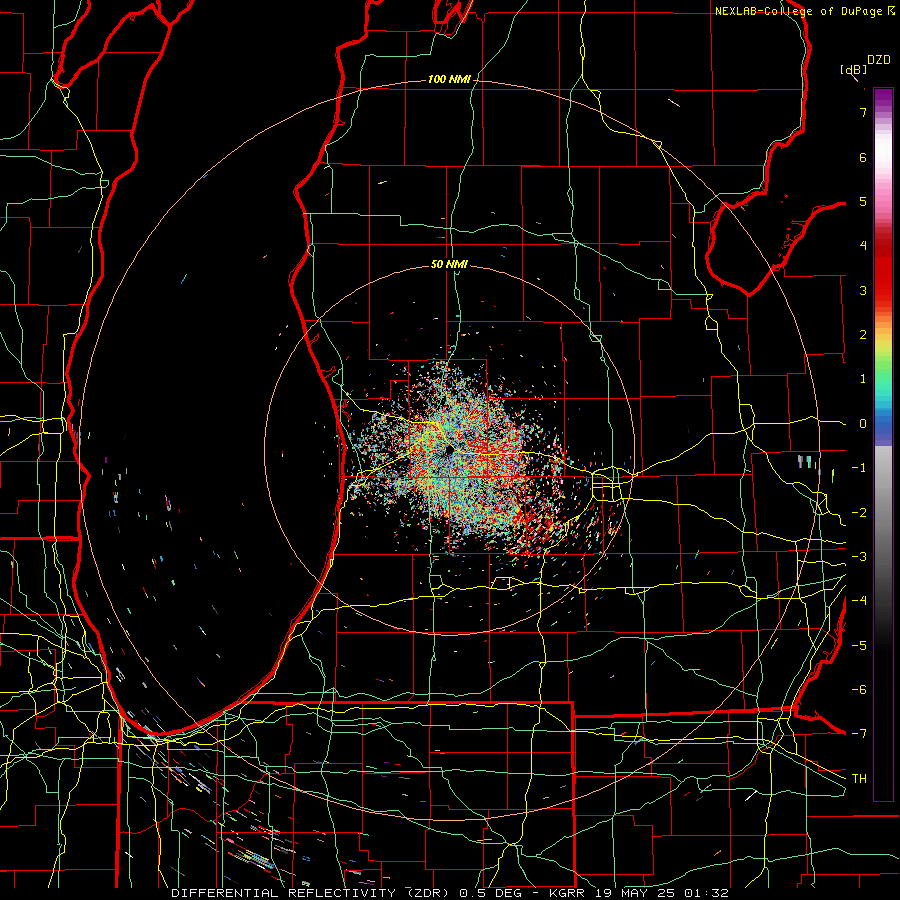Click the 1 value on the color scale

tap(863, 379)
